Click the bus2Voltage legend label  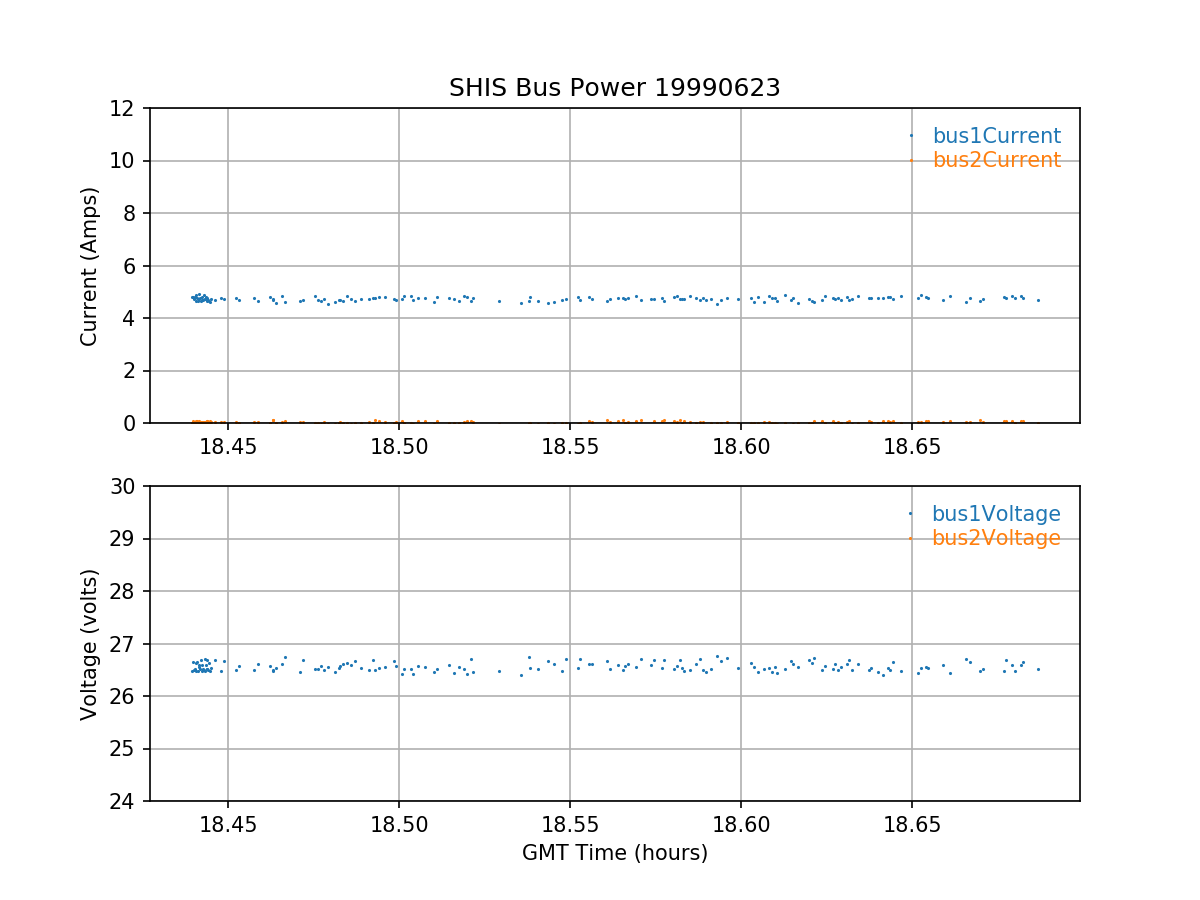(x=996, y=538)
